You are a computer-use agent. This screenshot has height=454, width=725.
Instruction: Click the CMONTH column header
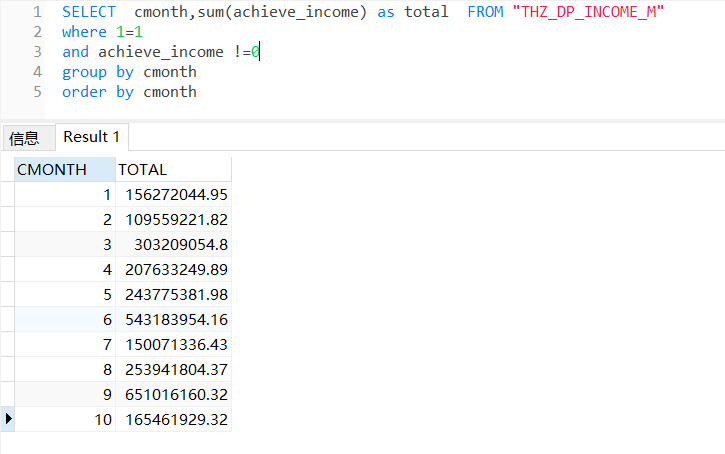(65, 170)
